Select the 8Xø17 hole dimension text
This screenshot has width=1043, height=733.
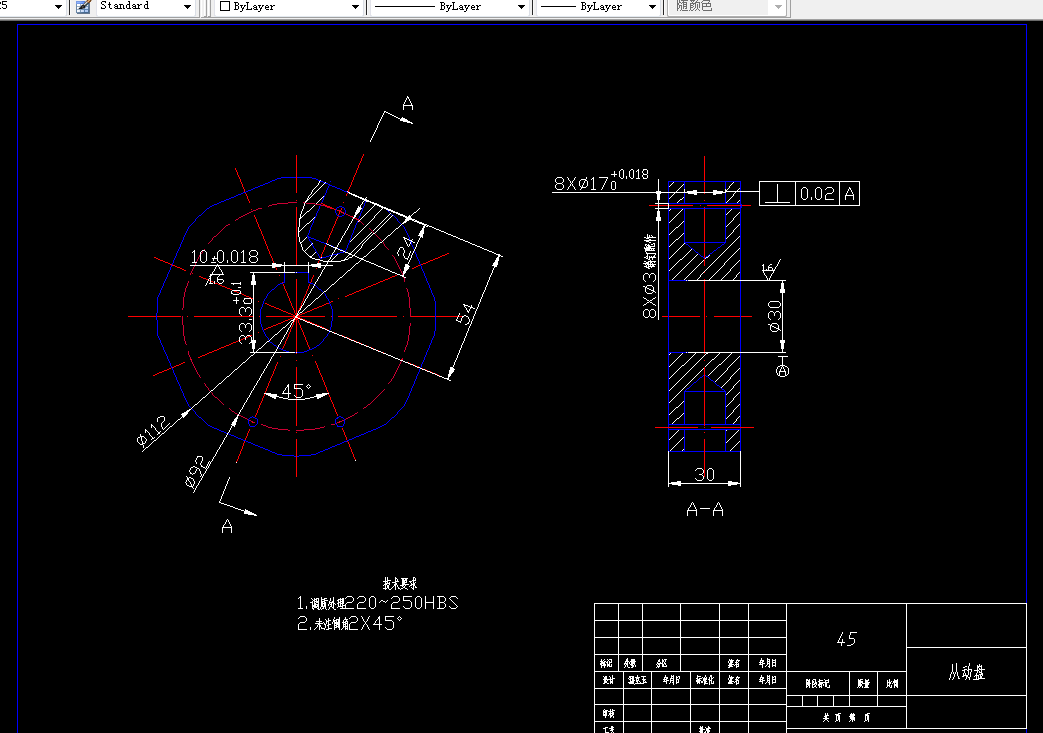click(x=601, y=180)
